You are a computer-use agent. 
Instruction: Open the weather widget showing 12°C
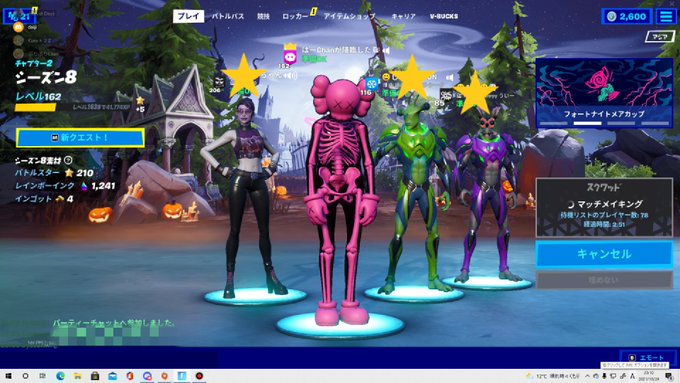click(552, 376)
